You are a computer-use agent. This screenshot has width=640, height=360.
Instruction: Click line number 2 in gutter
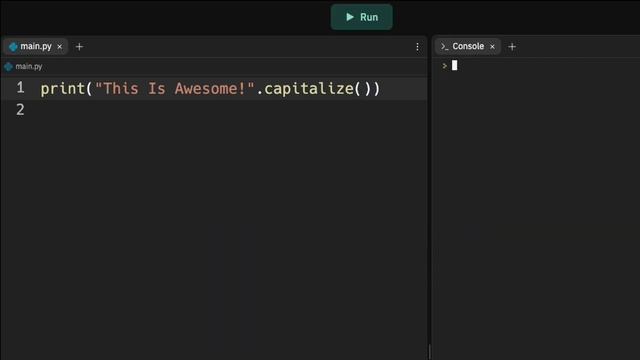20,109
